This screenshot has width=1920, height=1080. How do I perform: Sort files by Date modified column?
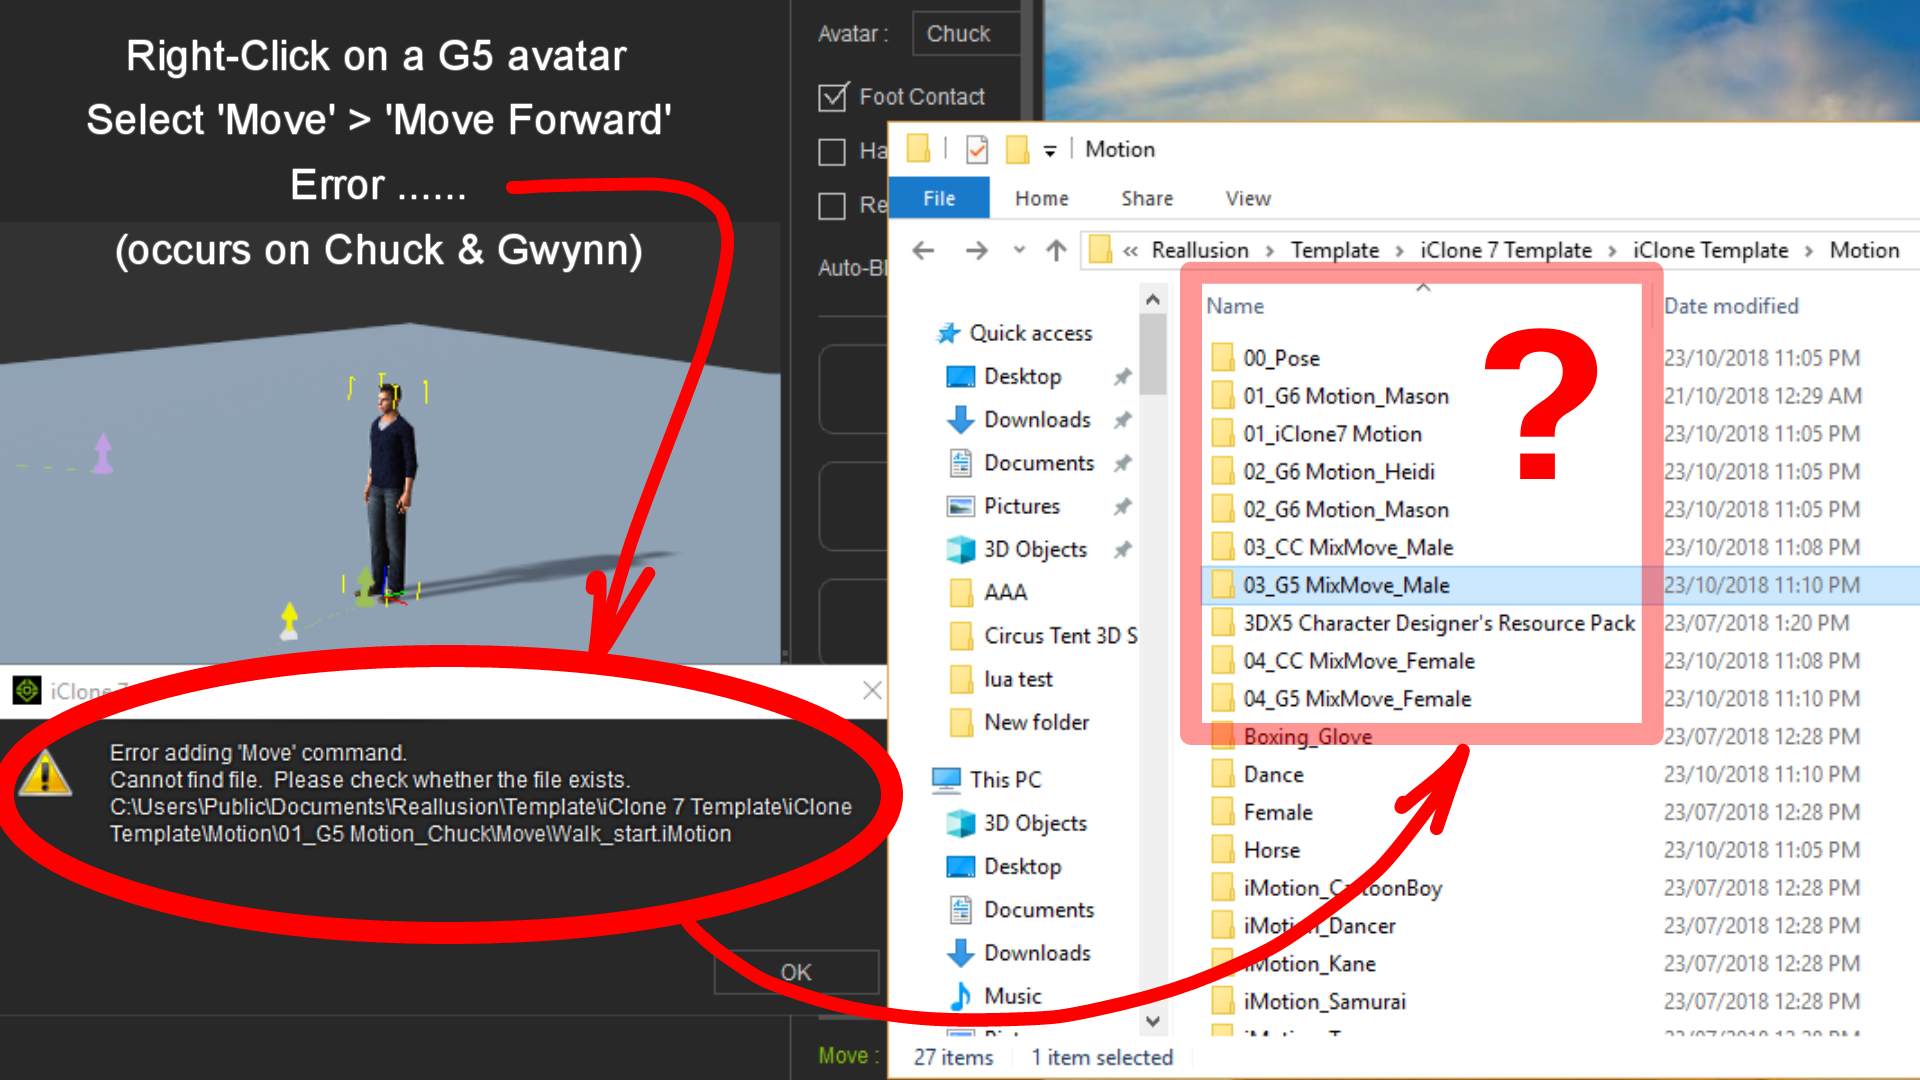click(x=1731, y=306)
